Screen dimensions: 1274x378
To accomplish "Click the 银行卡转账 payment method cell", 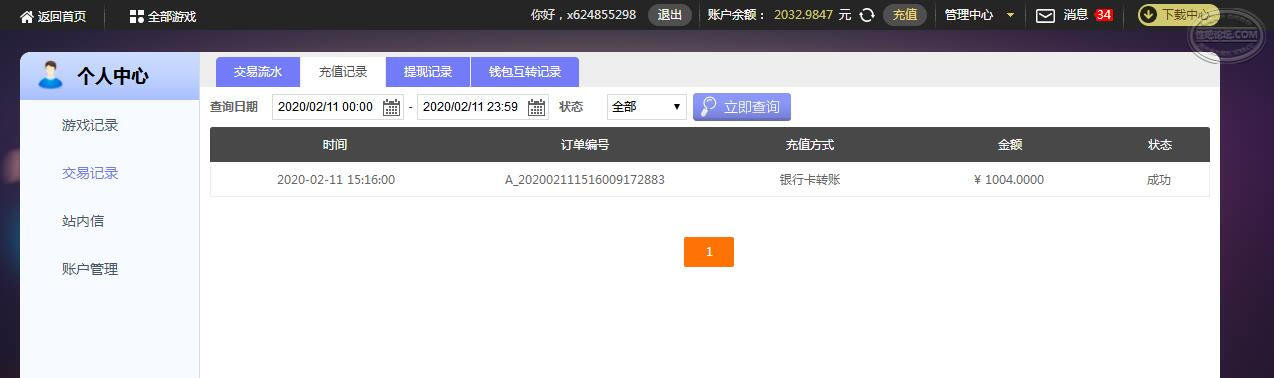I will pyautogui.click(x=810, y=180).
